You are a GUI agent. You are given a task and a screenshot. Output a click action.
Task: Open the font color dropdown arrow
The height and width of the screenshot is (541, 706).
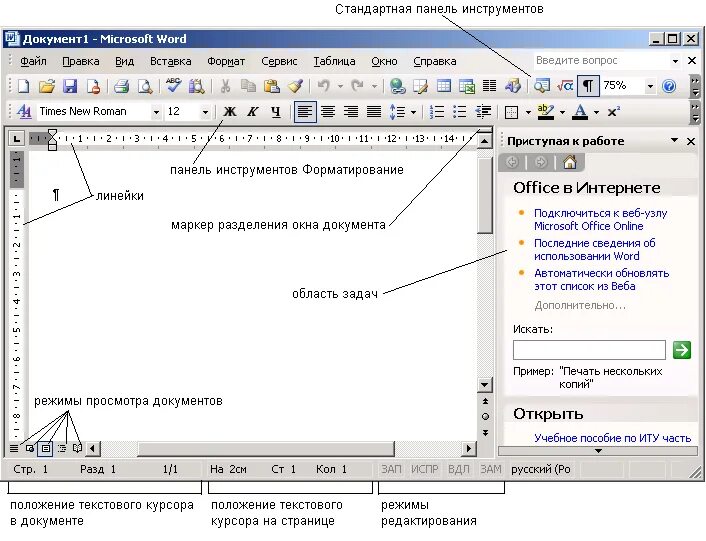point(597,112)
